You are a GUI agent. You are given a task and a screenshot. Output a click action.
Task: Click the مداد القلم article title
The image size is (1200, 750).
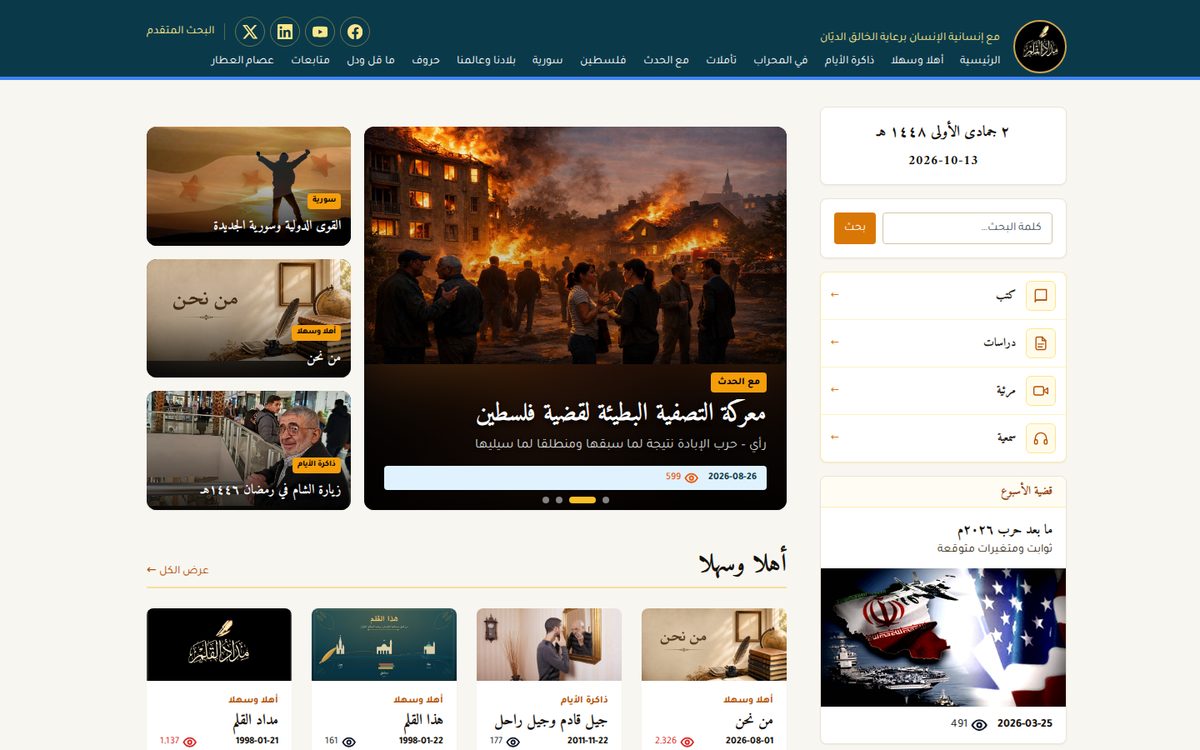[255, 721]
